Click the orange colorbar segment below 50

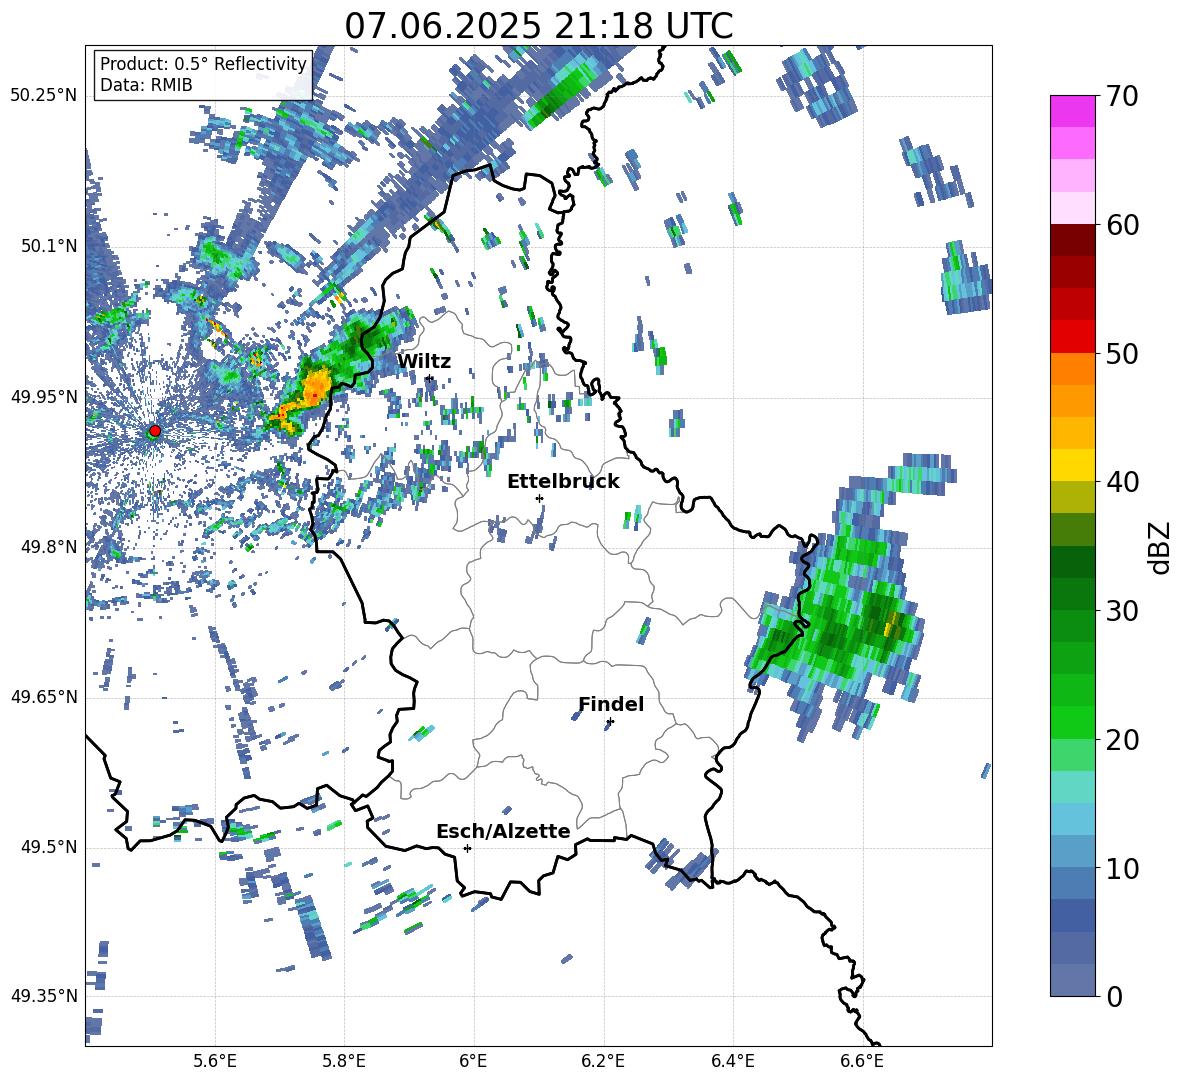point(1073,369)
